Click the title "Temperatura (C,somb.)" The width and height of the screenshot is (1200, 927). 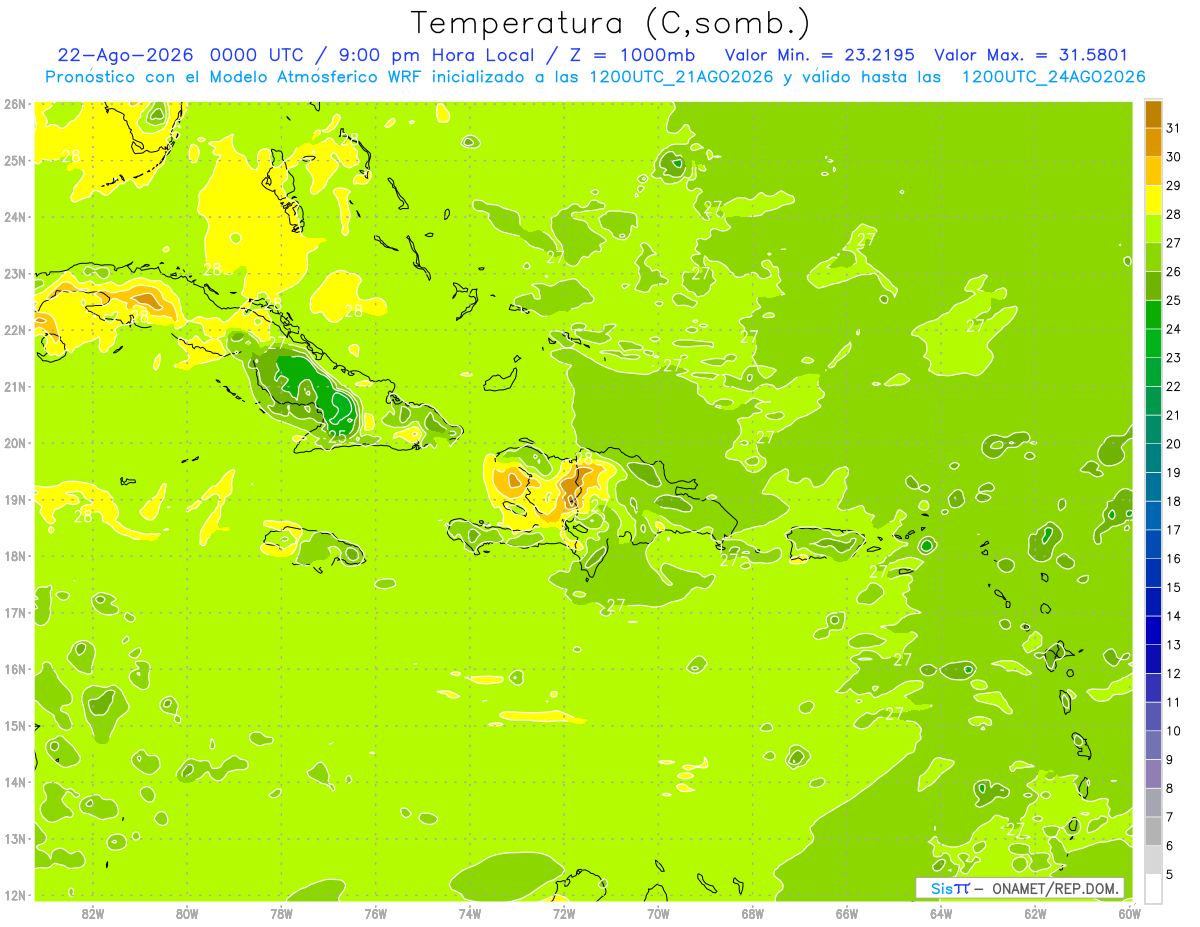click(x=611, y=23)
